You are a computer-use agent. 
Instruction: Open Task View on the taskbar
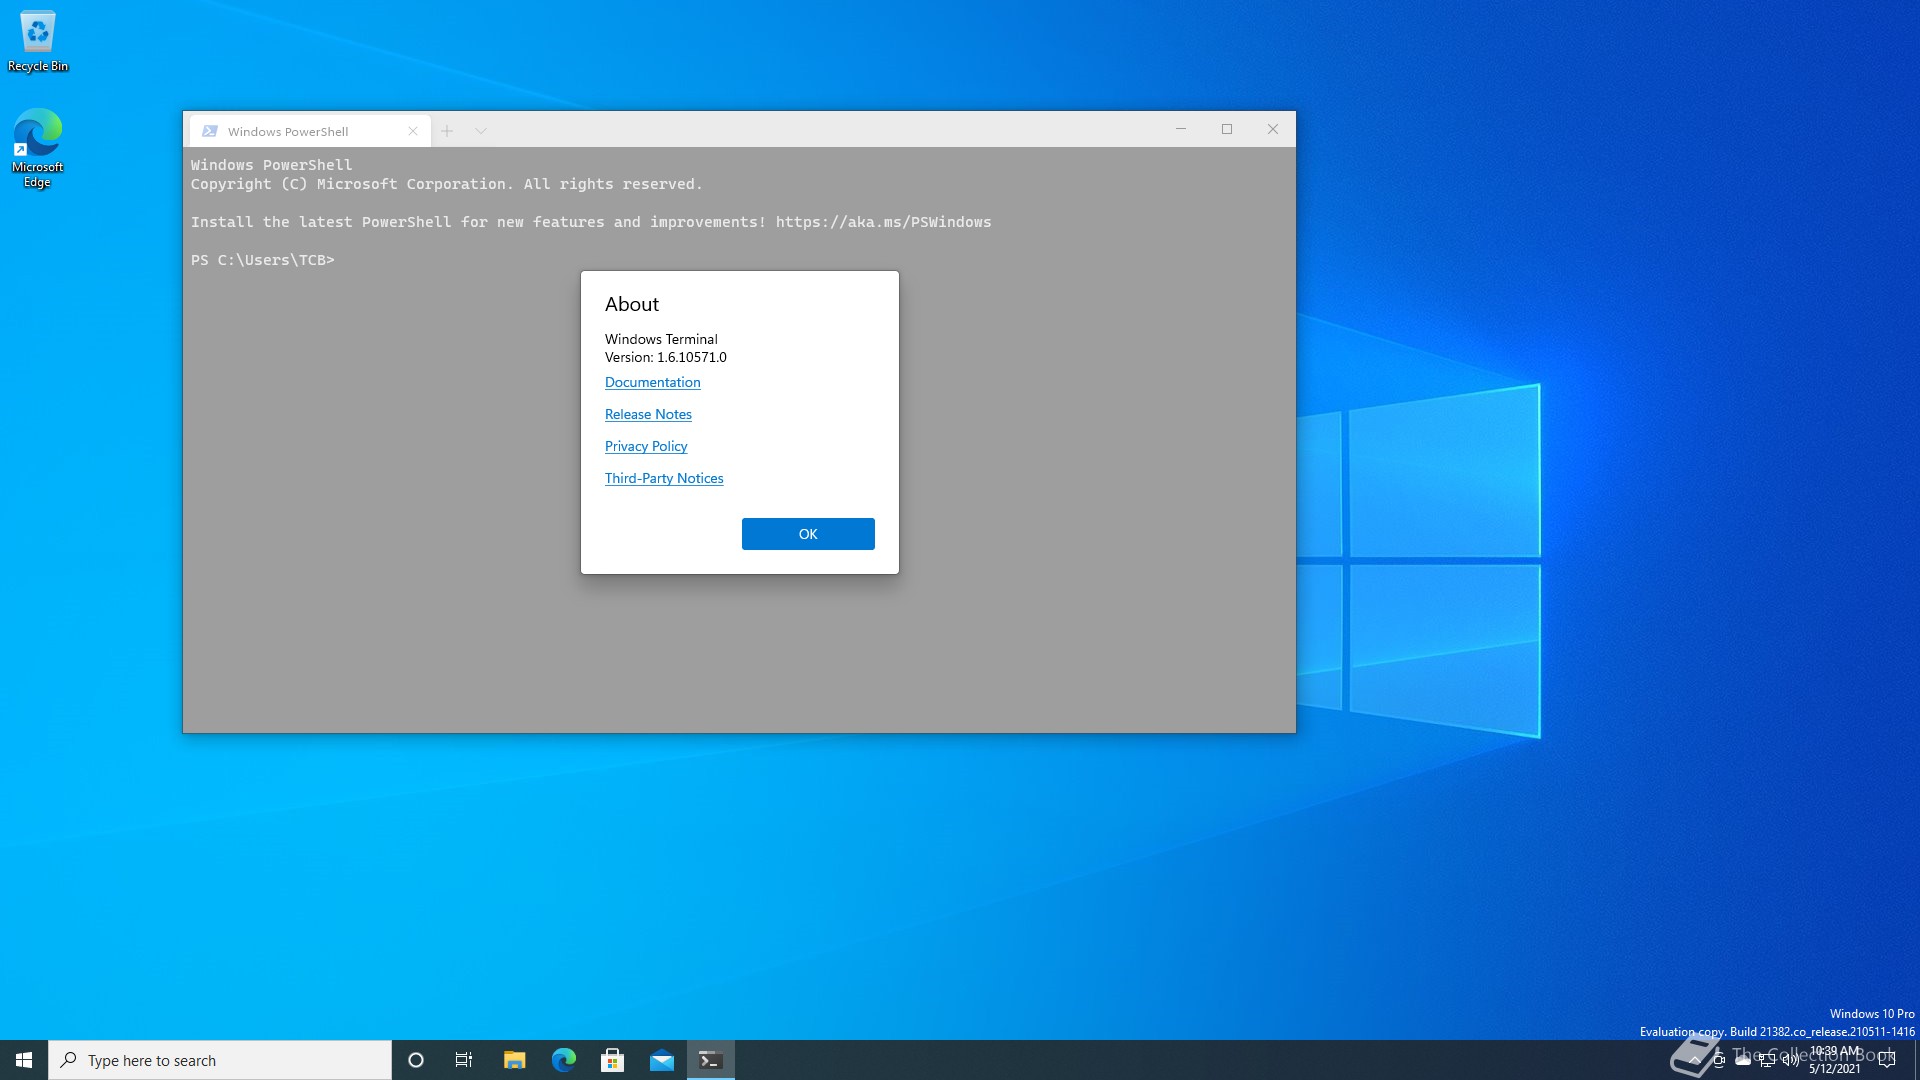click(464, 1060)
